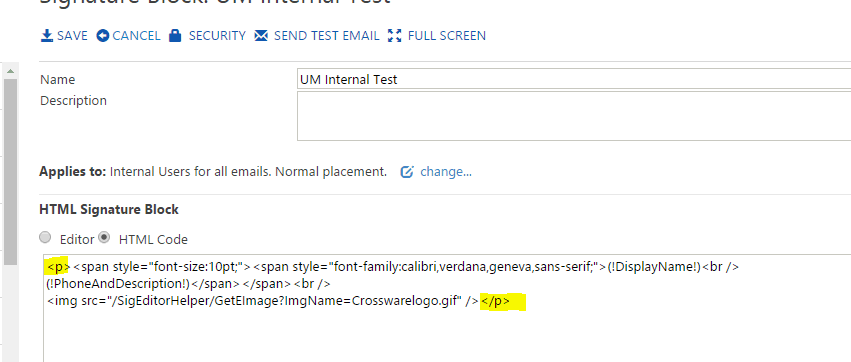
Task: Select the HTML Code radio button
Action: (x=104, y=237)
